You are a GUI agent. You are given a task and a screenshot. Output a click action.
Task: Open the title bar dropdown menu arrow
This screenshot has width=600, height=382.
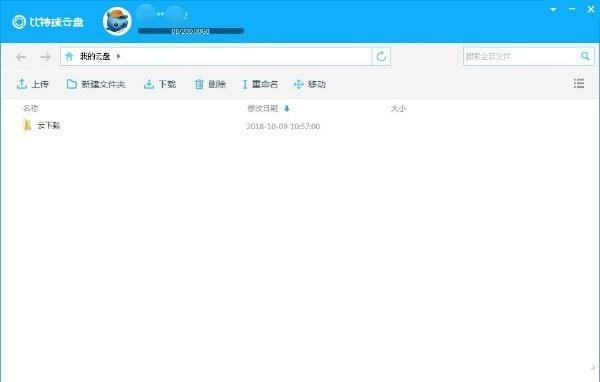553,10
